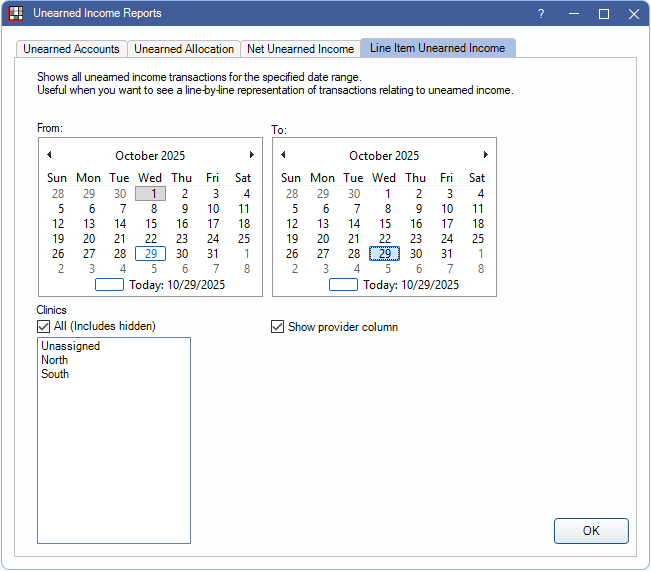Go to previous month in From calendar
651x571 pixels.
[49, 155]
